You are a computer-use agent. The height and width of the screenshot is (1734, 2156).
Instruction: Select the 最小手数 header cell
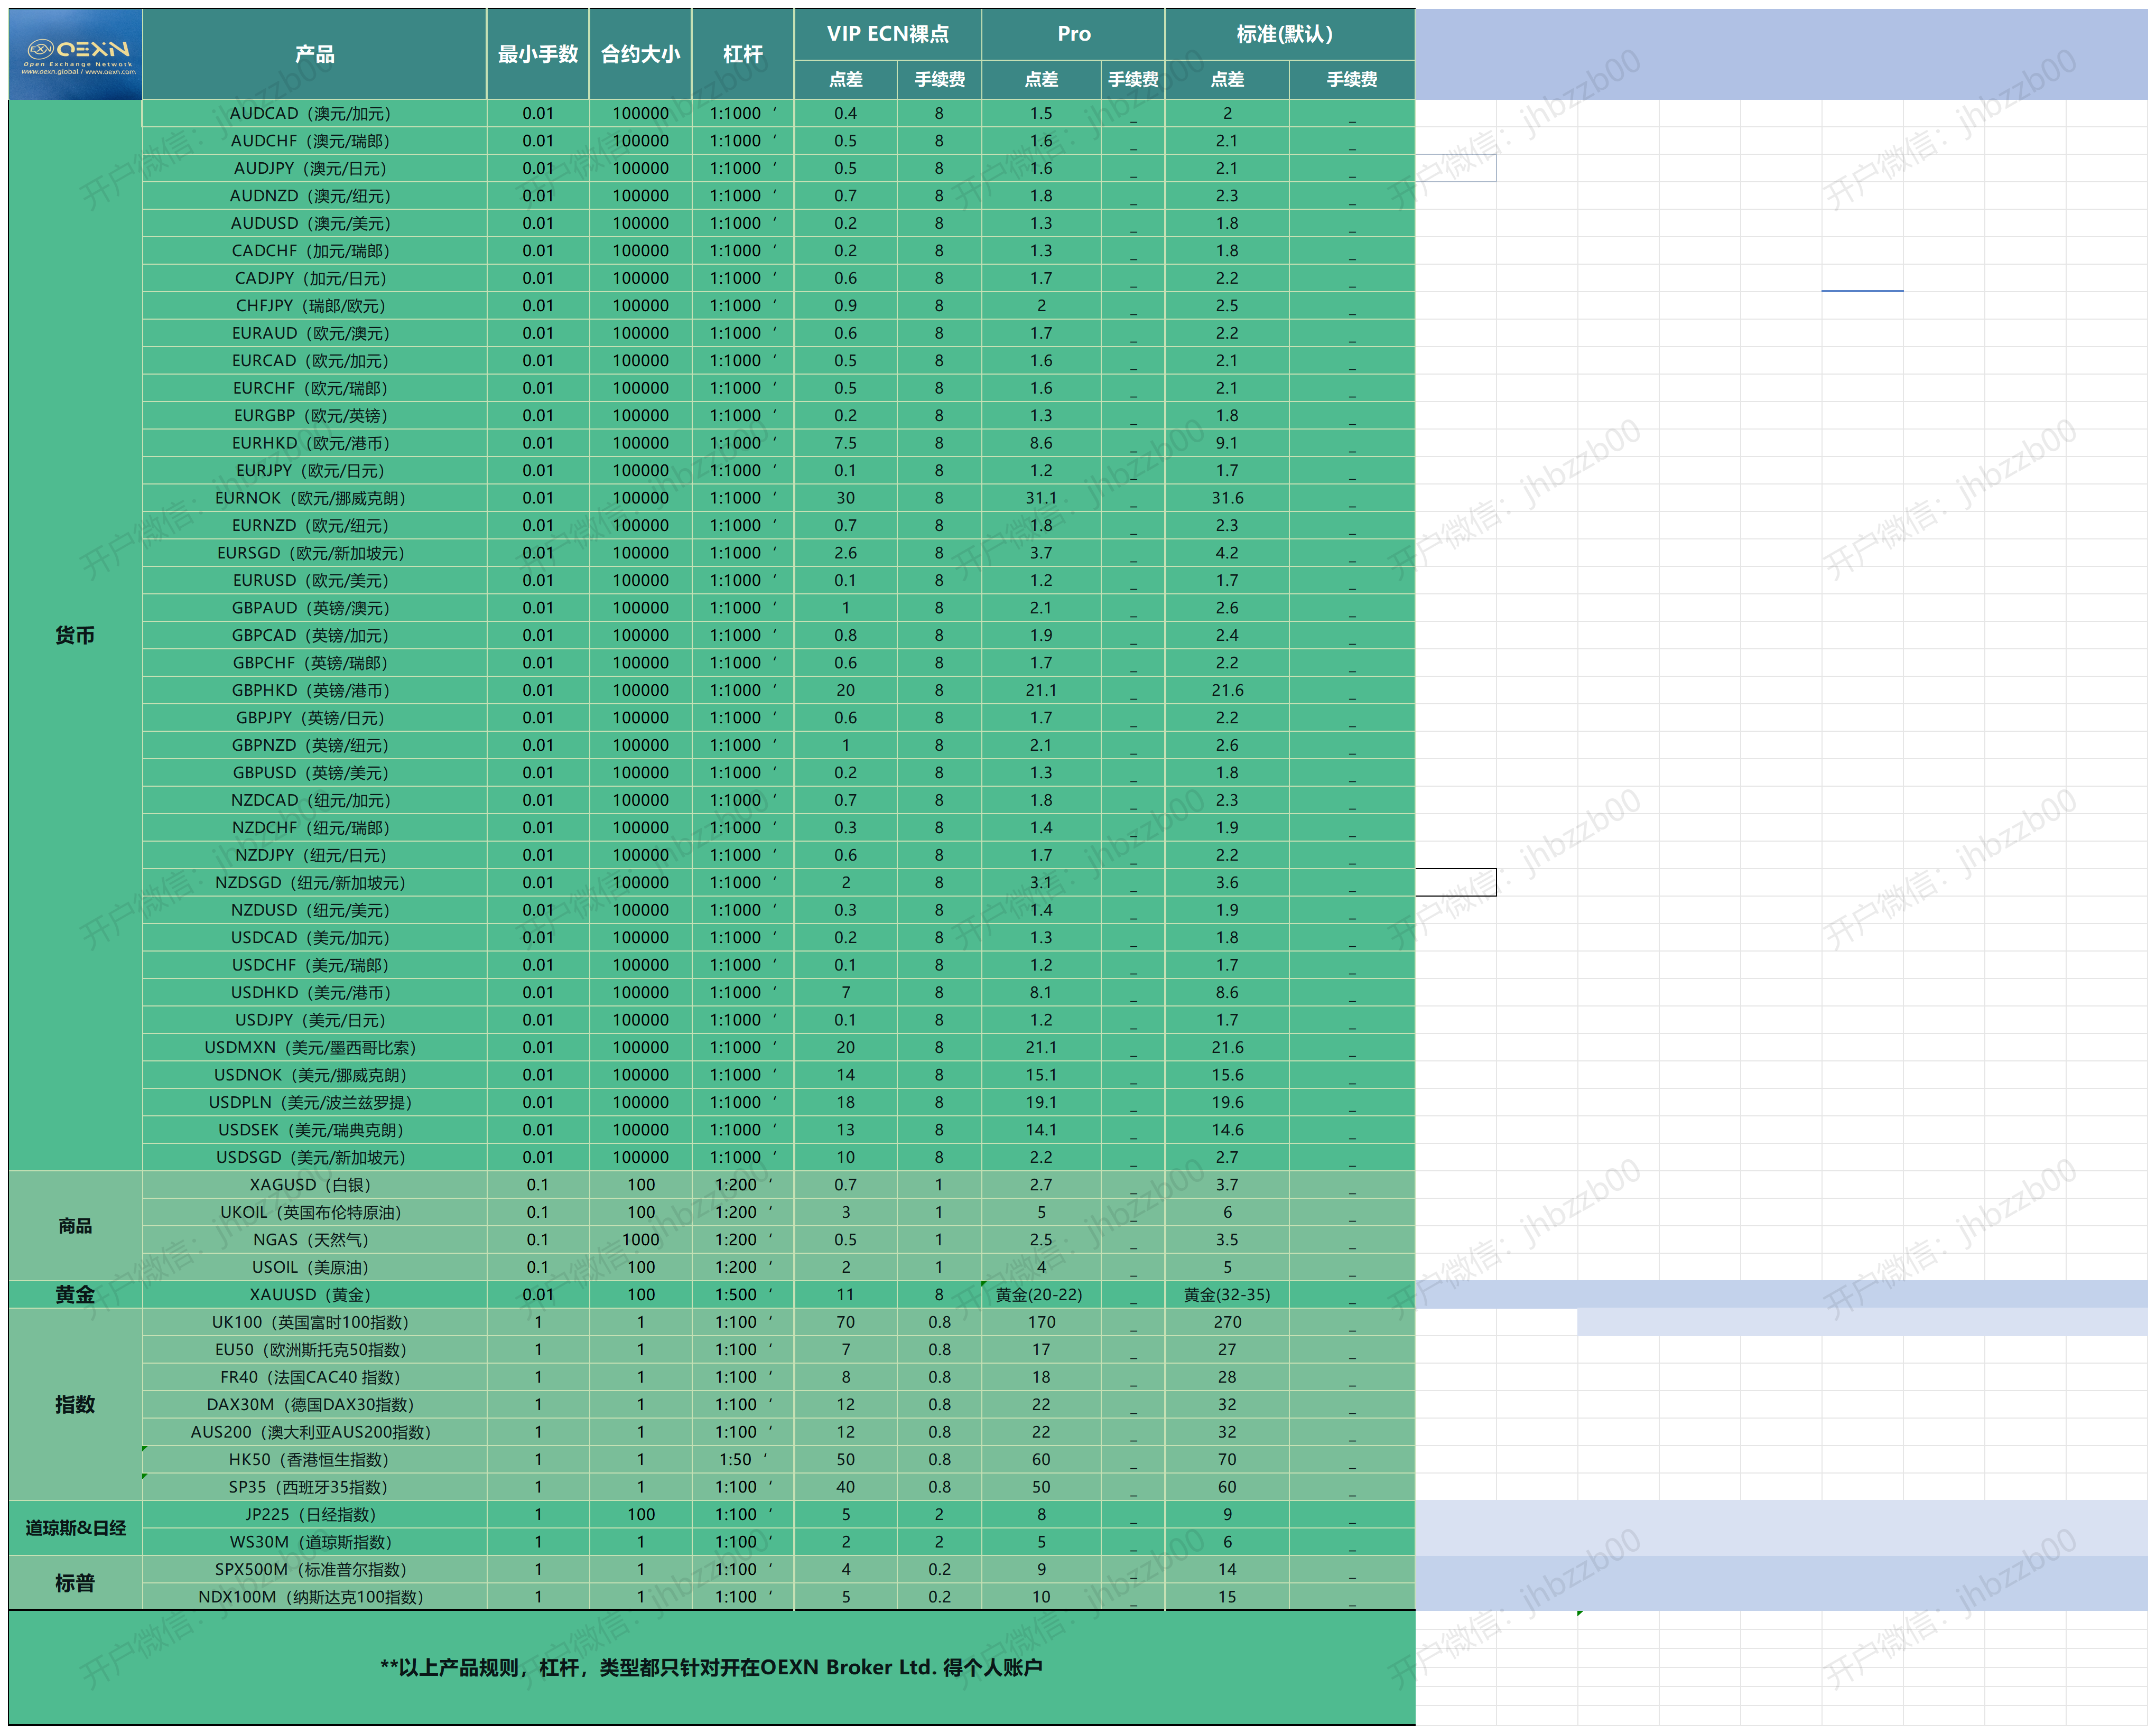pos(538,55)
